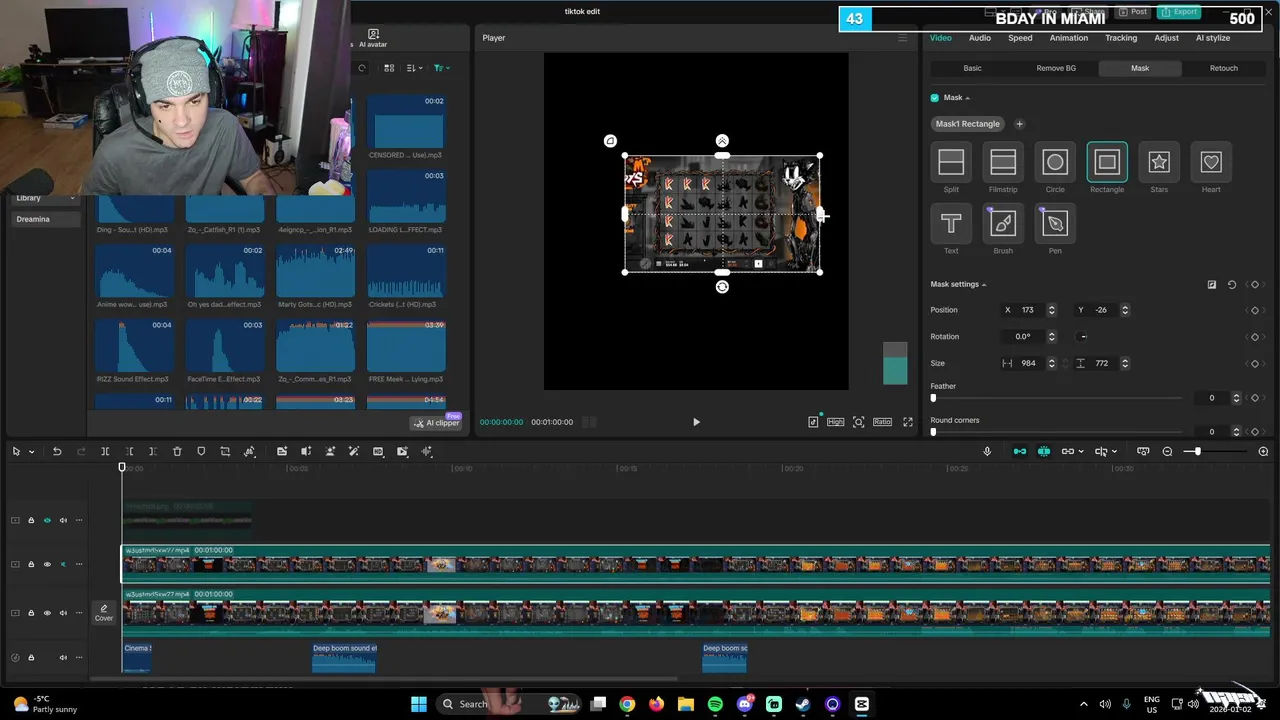1280x720 pixels.
Task: Click the microphone record voiceover icon
Action: [987, 452]
